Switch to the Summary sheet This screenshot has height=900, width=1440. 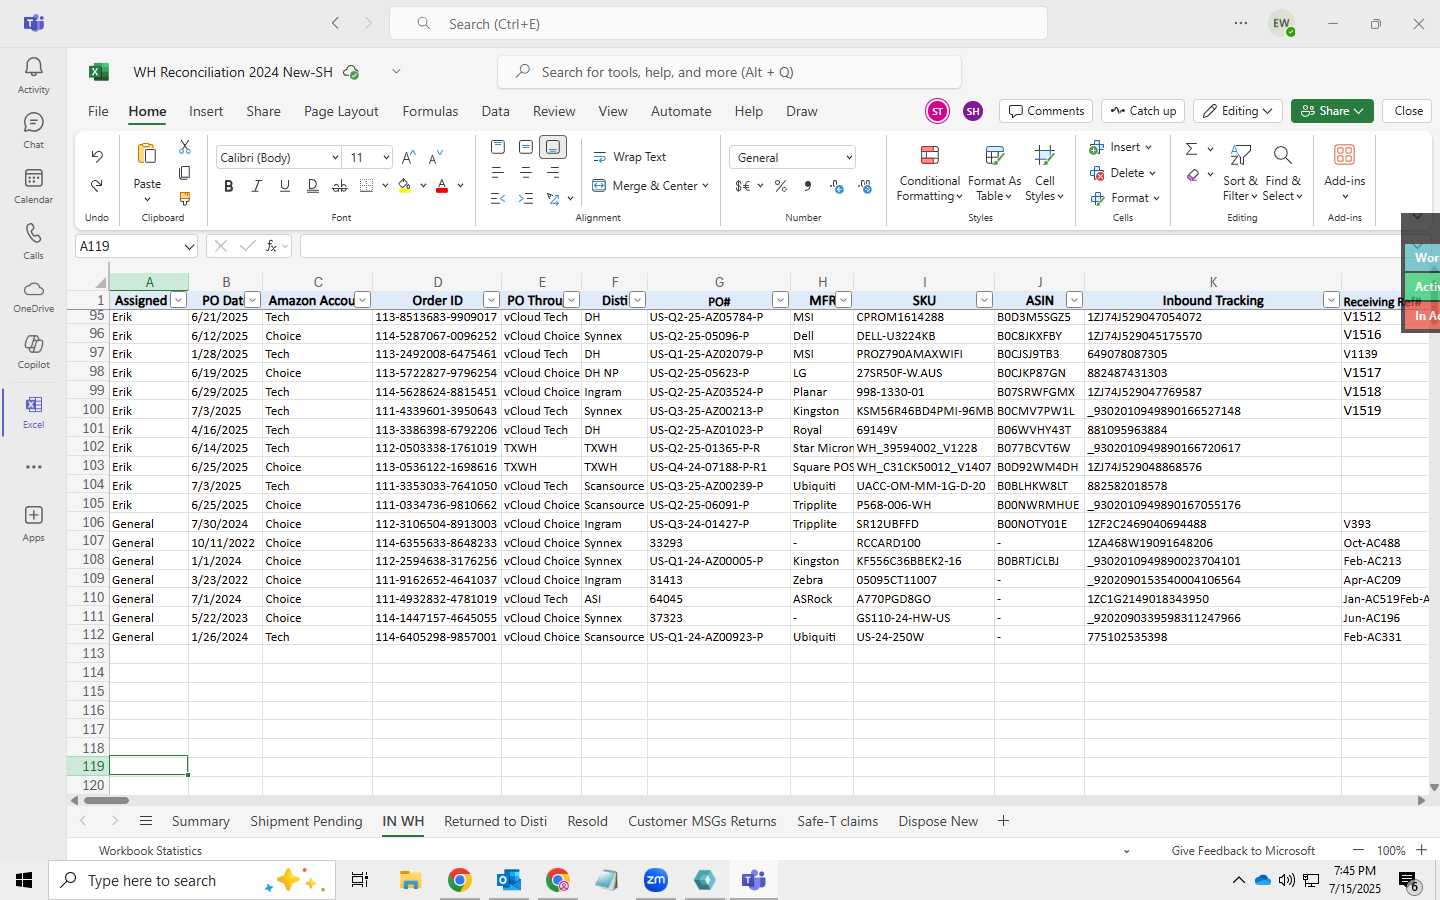tap(200, 821)
